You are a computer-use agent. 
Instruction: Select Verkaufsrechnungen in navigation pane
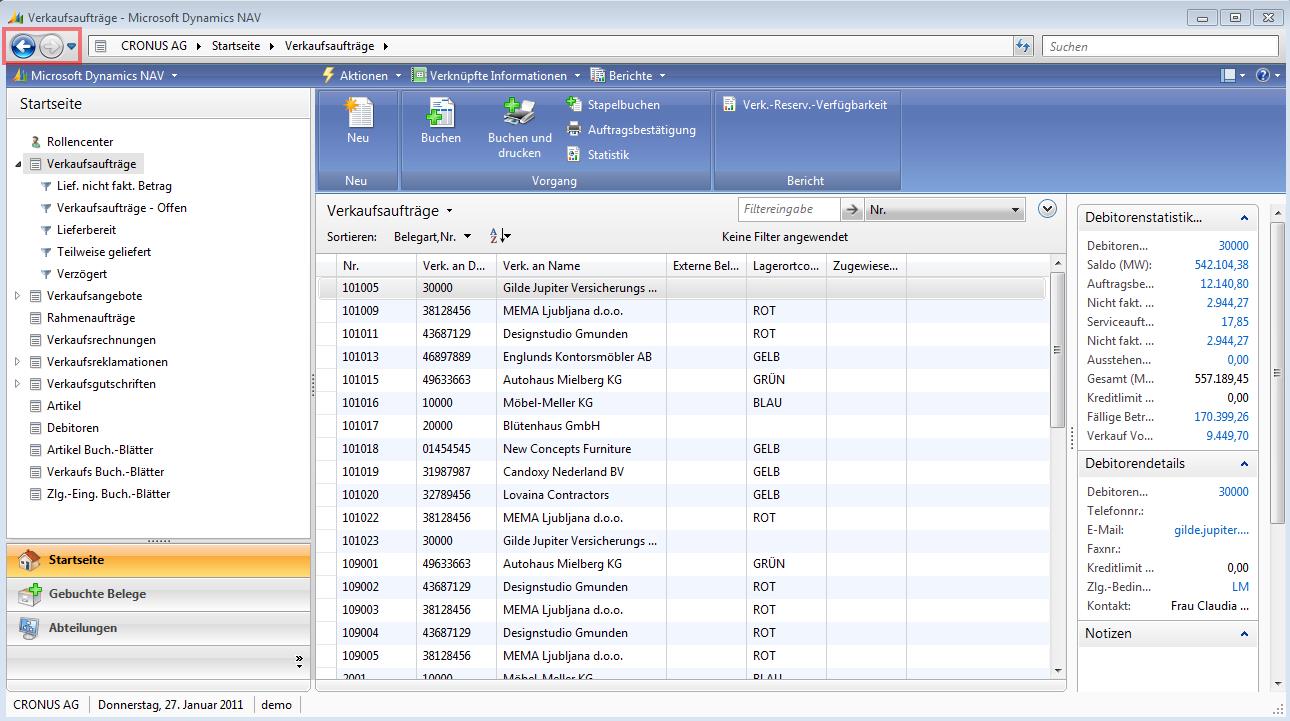tap(101, 340)
